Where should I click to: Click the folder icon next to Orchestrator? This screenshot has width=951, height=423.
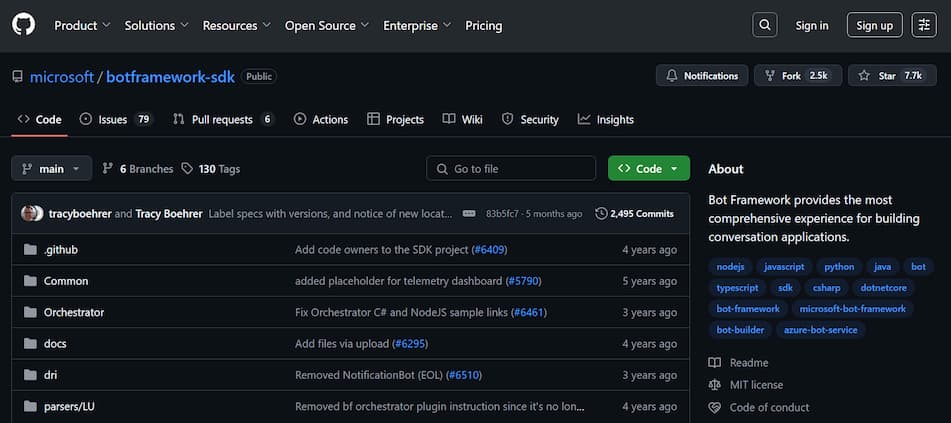tap(30, 313)
